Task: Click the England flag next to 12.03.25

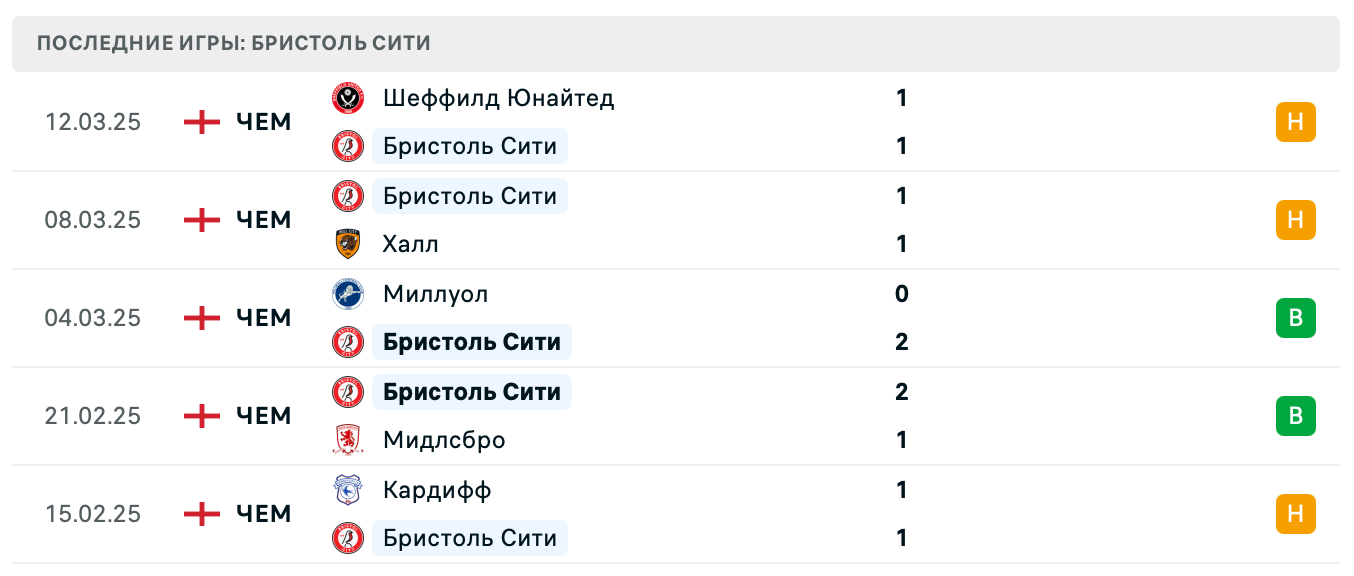Action: (x=203, y=122)
